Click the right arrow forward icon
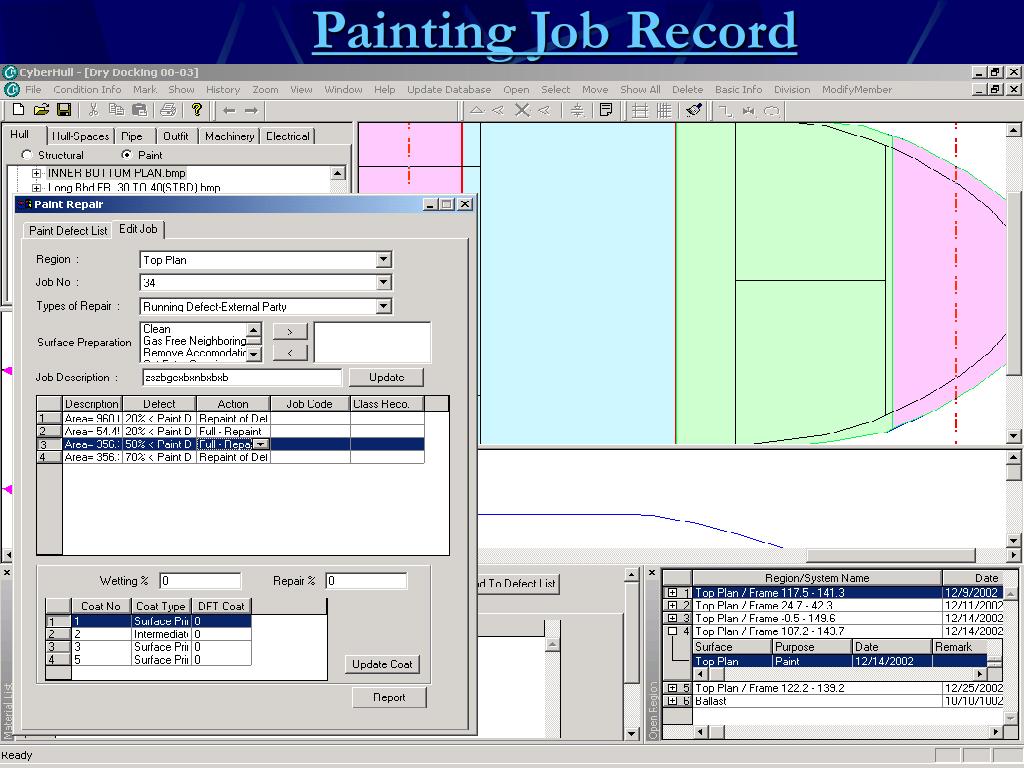Screen dimensions: 1024x768 251,110
